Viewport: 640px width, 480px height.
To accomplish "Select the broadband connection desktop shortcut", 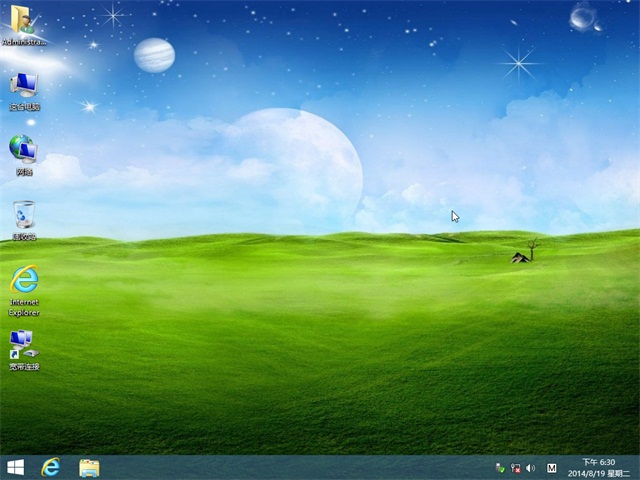I will (23, 343).
